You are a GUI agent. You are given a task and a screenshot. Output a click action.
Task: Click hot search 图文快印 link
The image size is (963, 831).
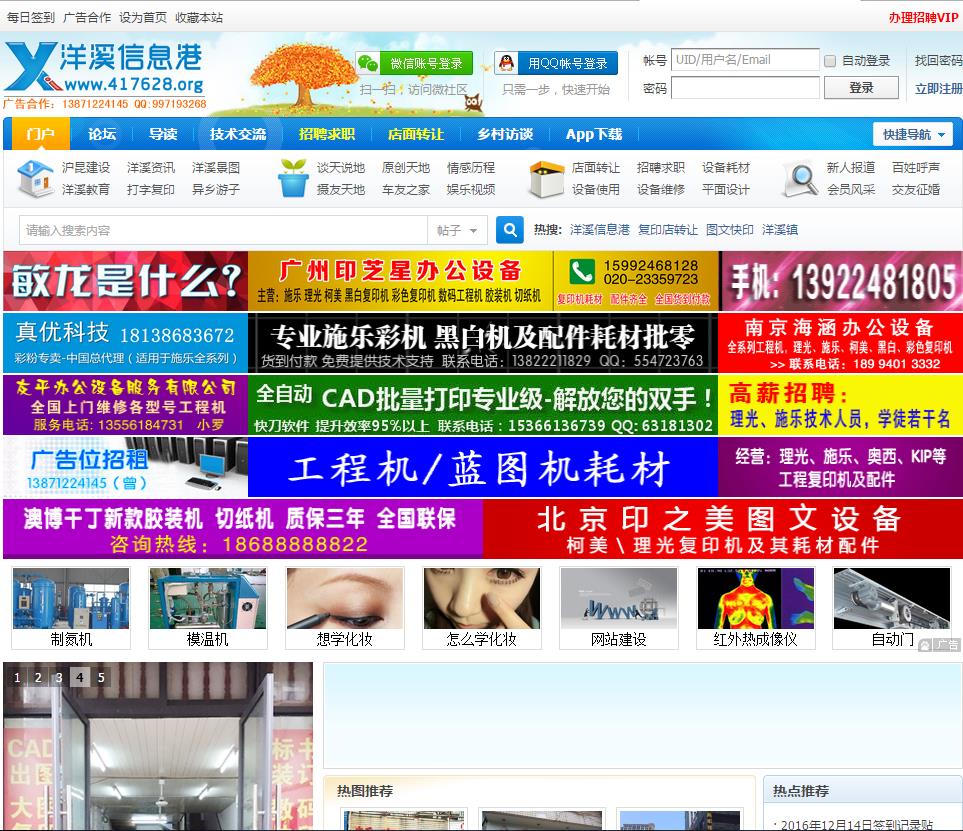[730, 230]
